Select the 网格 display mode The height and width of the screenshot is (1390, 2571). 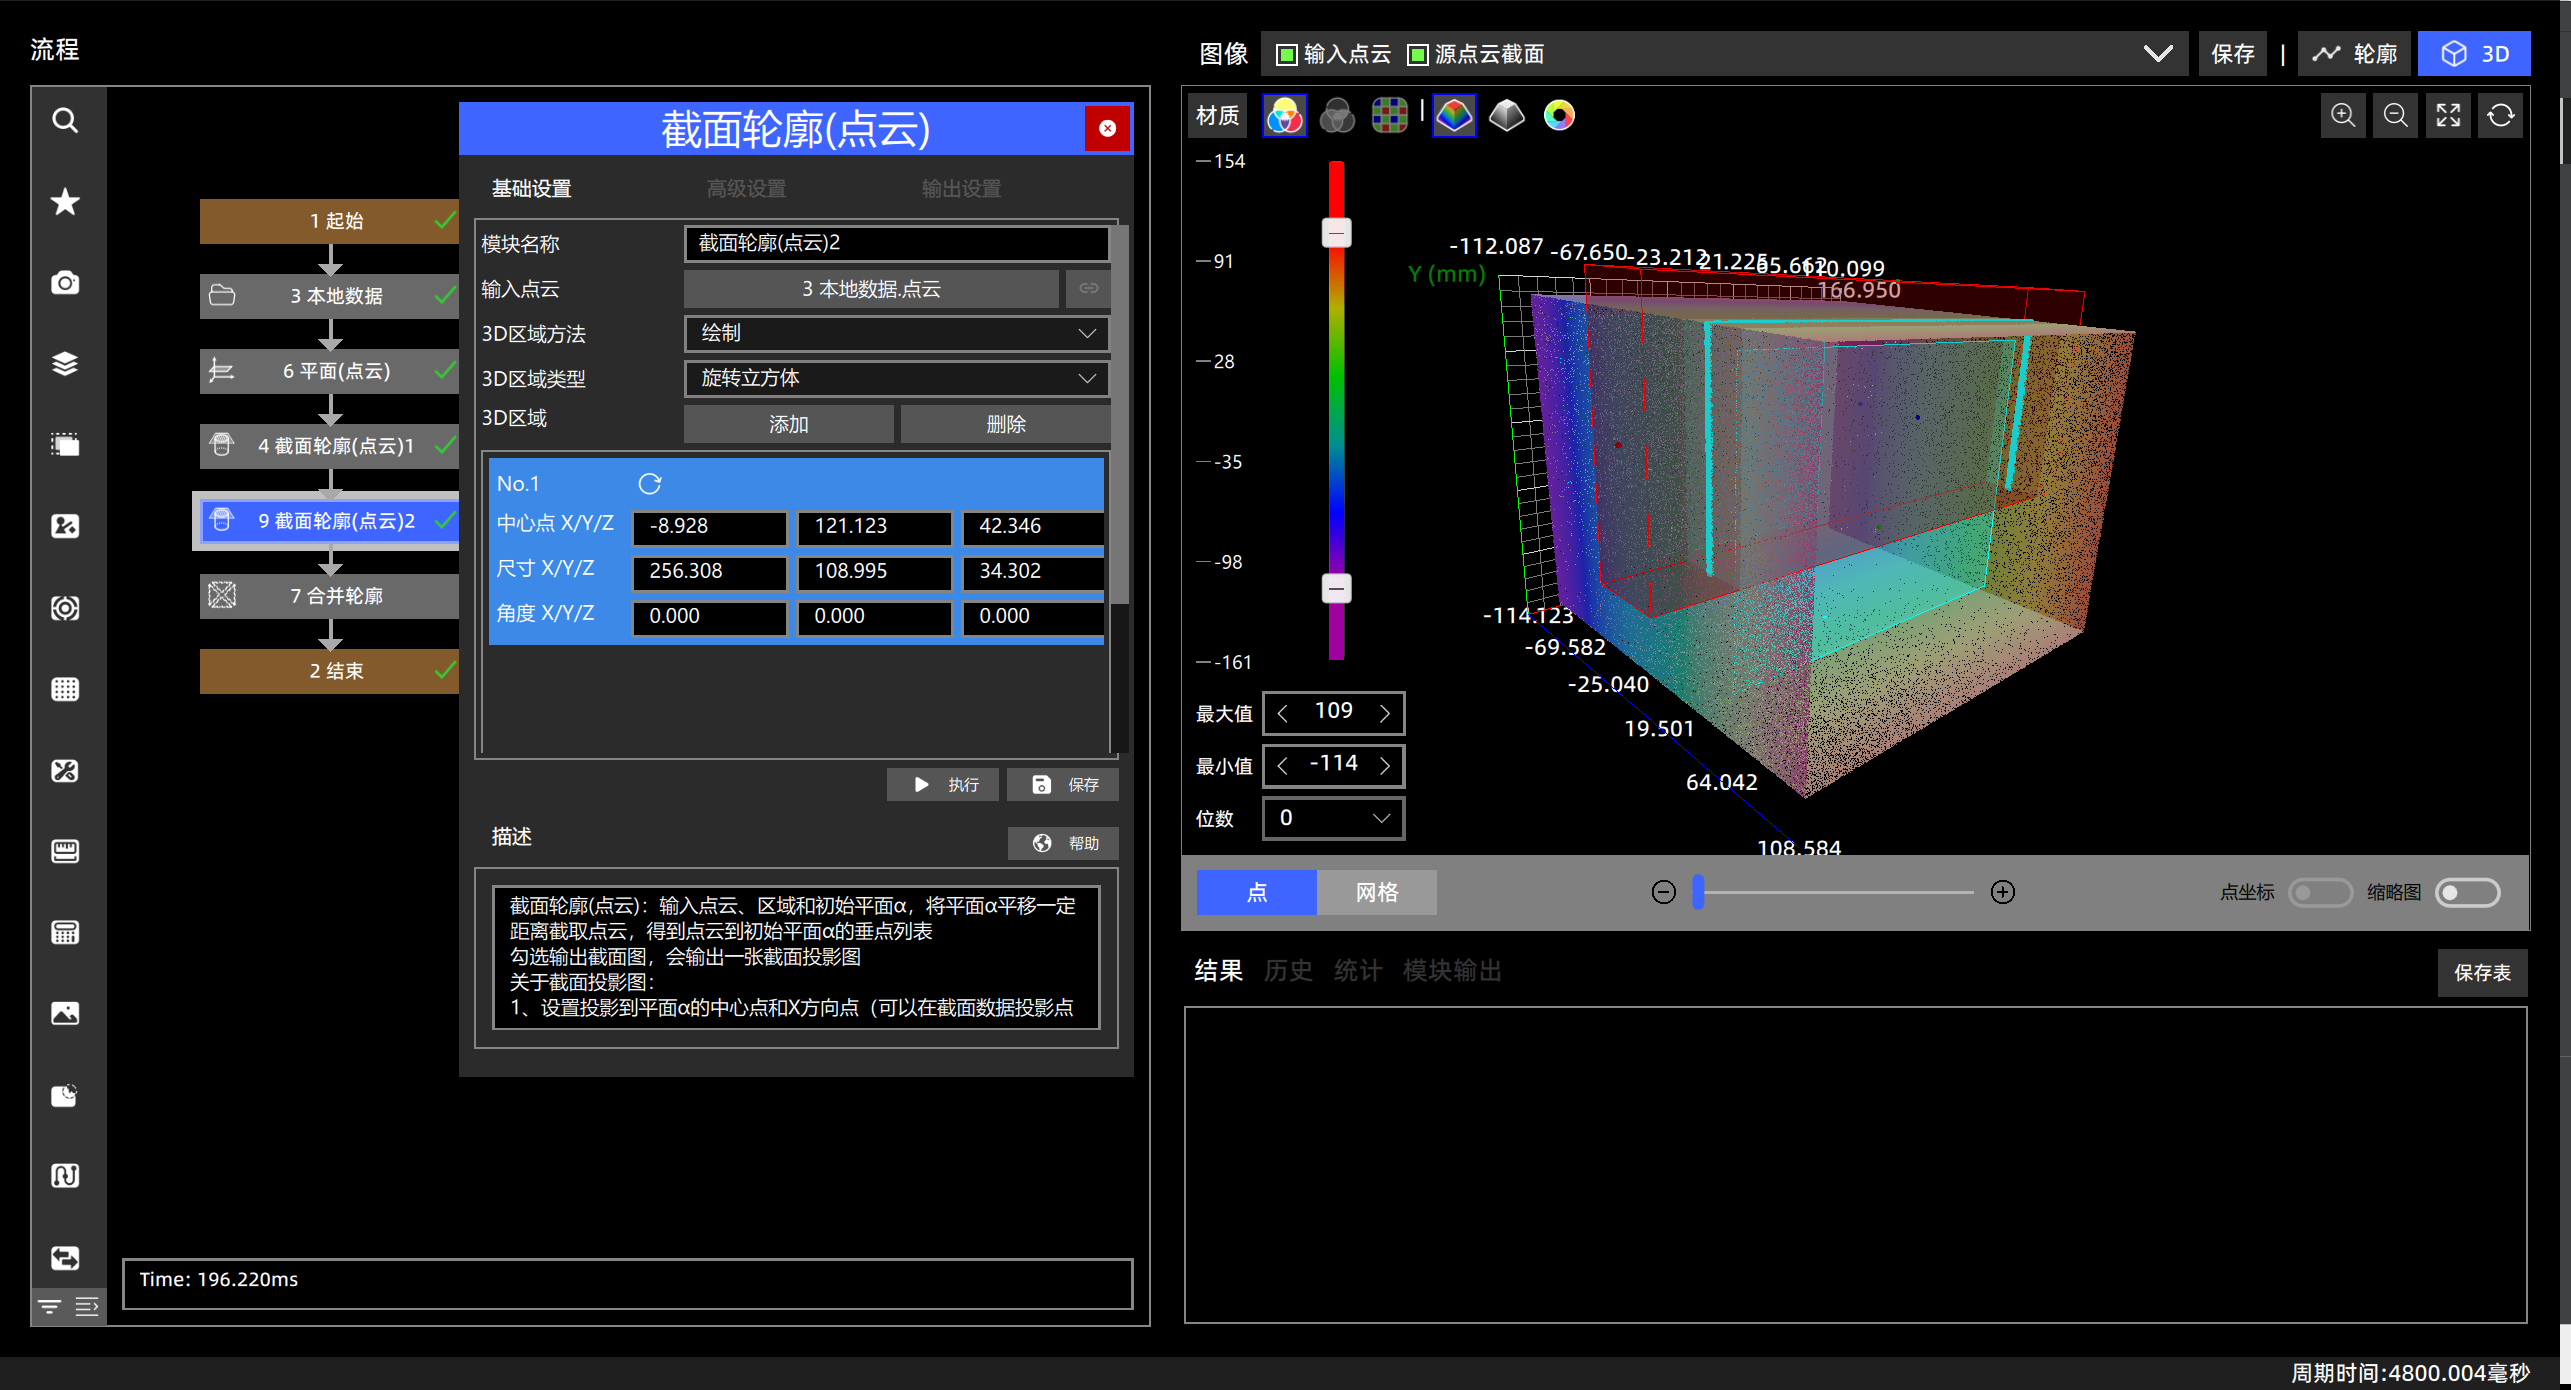[1376, 892]
